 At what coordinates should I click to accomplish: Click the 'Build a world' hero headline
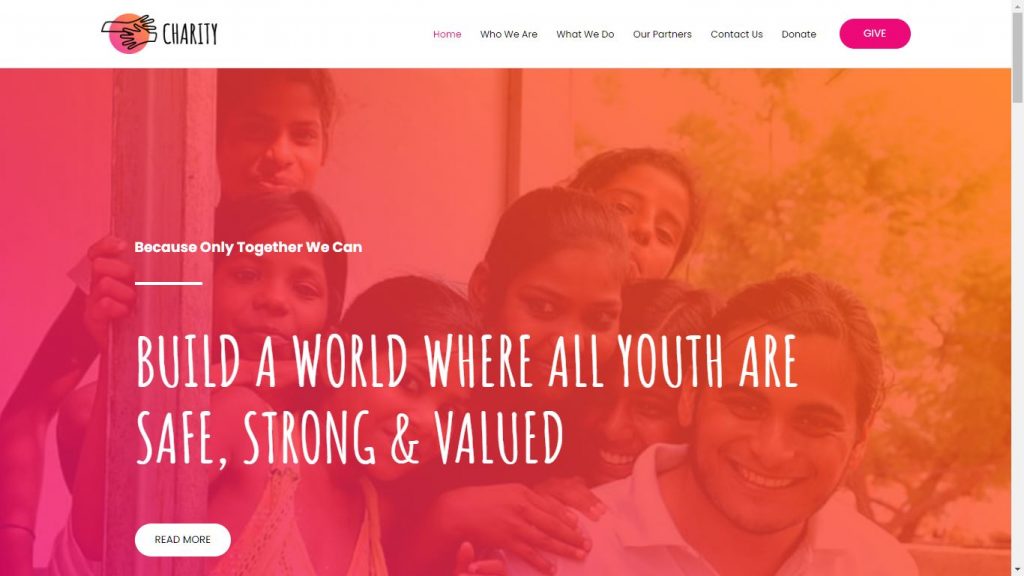click(466, 361)
